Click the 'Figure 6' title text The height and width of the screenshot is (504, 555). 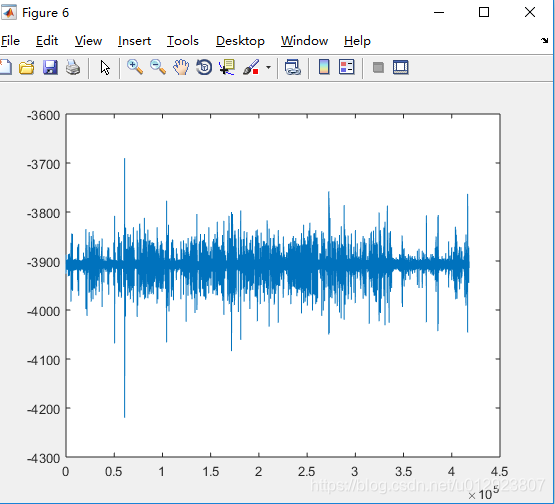46,13
